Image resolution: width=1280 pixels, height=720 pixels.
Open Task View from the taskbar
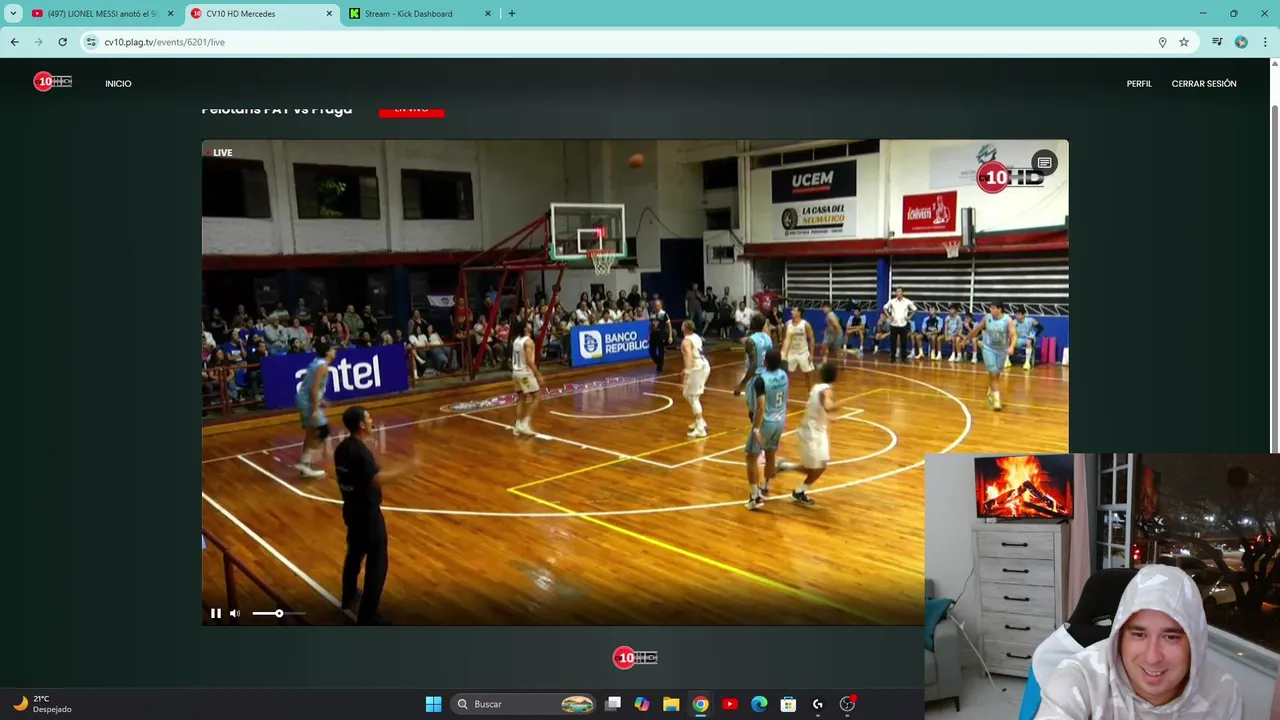[x=613, y=704]
